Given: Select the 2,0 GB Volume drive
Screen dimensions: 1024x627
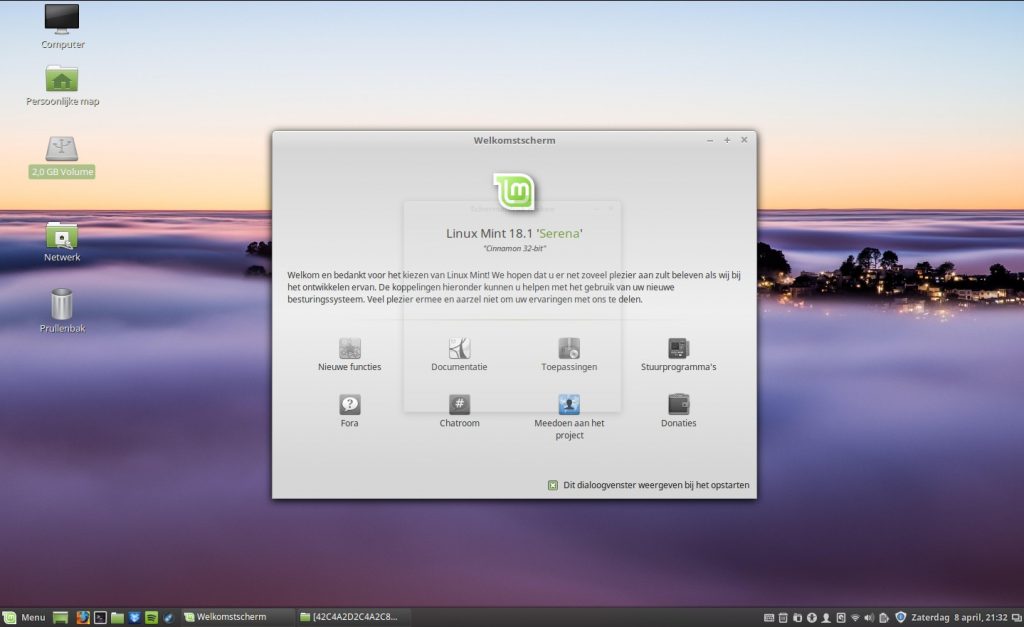Looking at the screenshot, I should pyautogui.click(x=62, y=157).
